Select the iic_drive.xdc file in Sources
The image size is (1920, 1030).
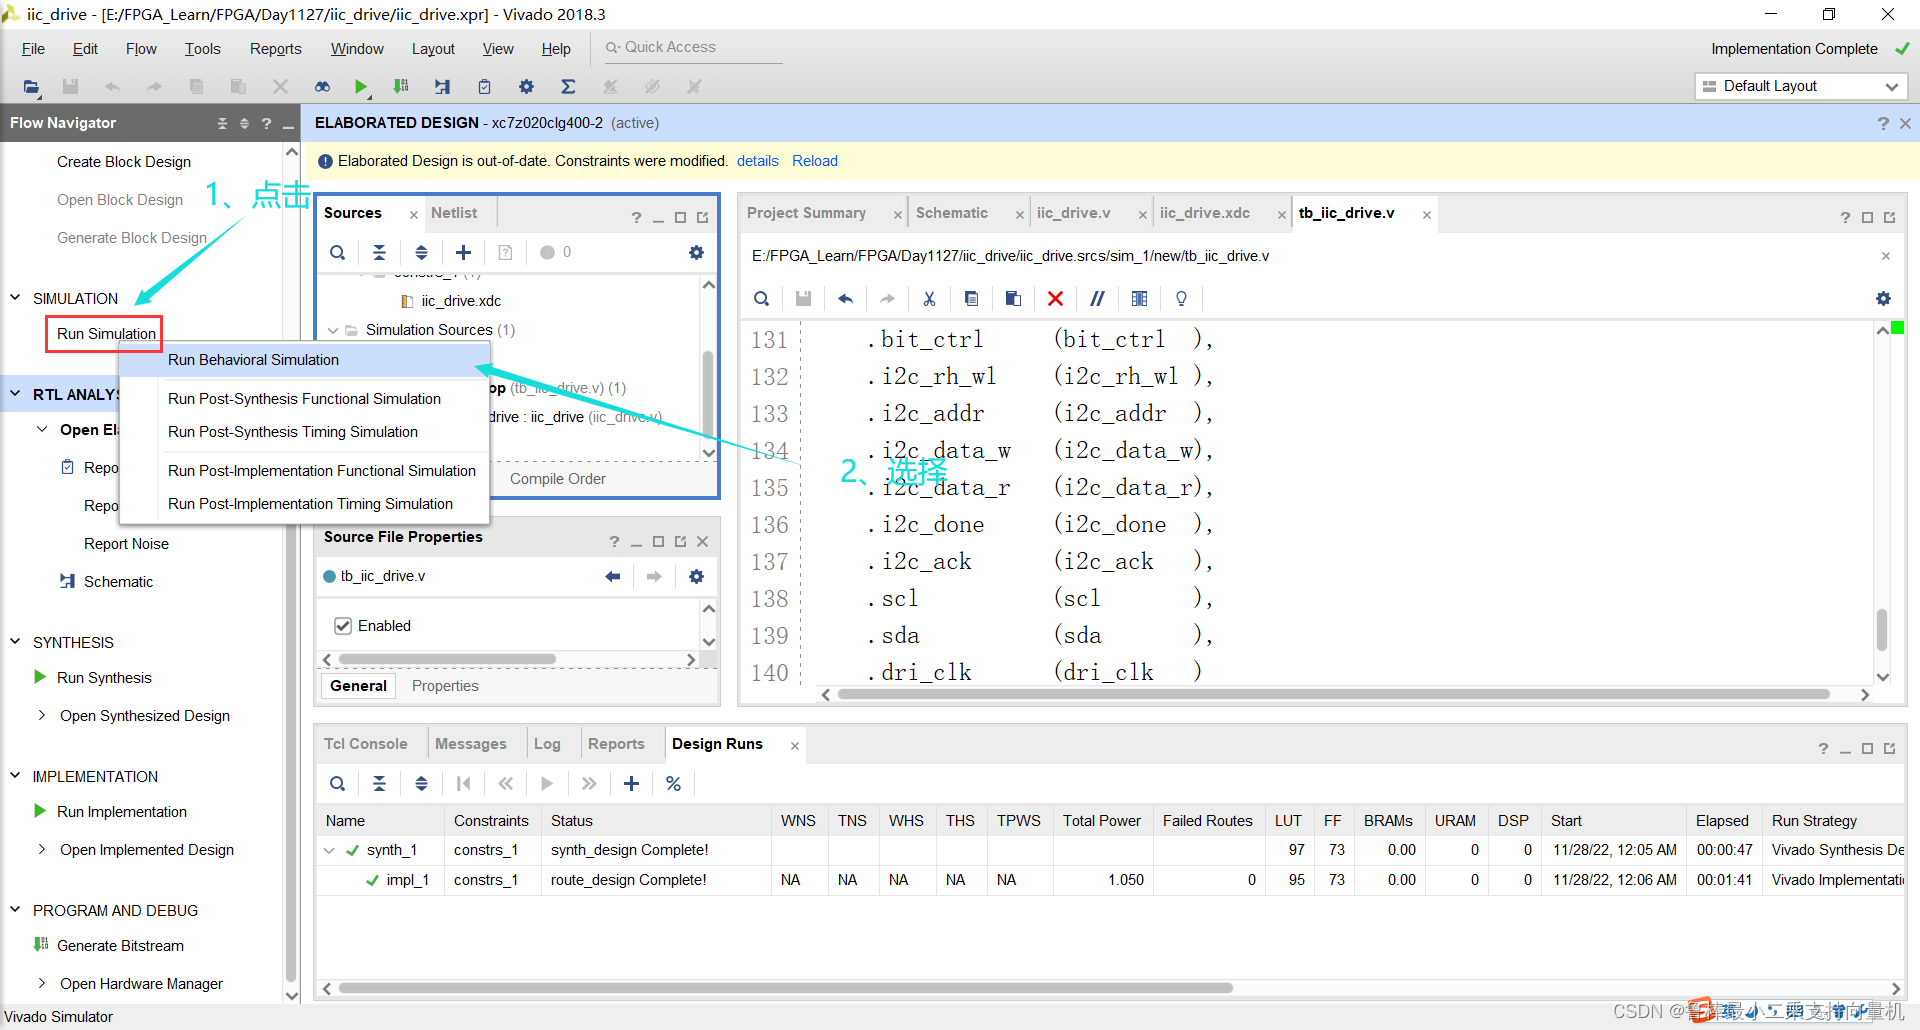[461, 301]
